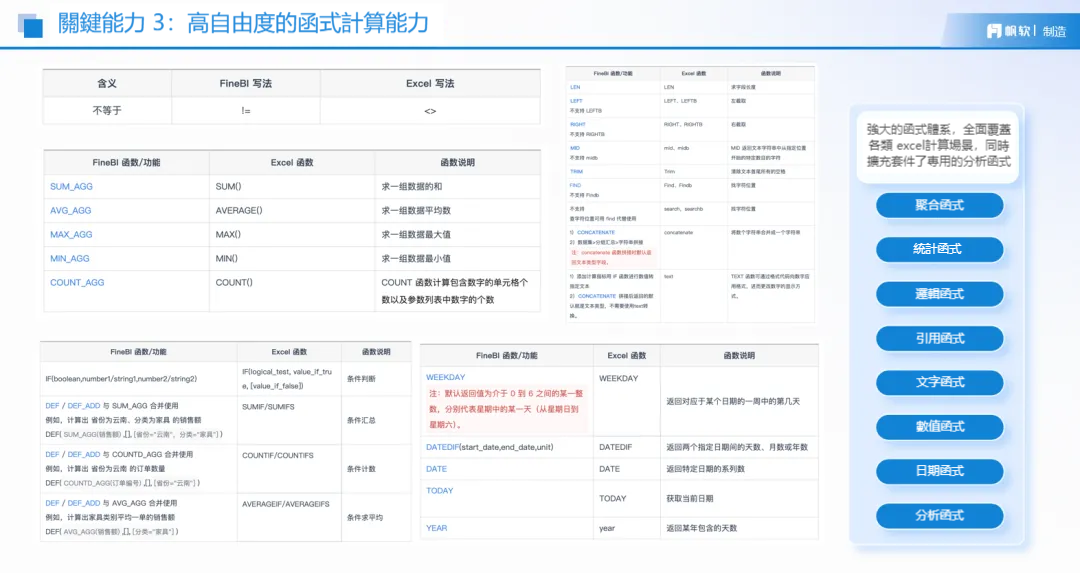Open the 邏輯函式 category button
1080x573 pixels.
[939, 294]
